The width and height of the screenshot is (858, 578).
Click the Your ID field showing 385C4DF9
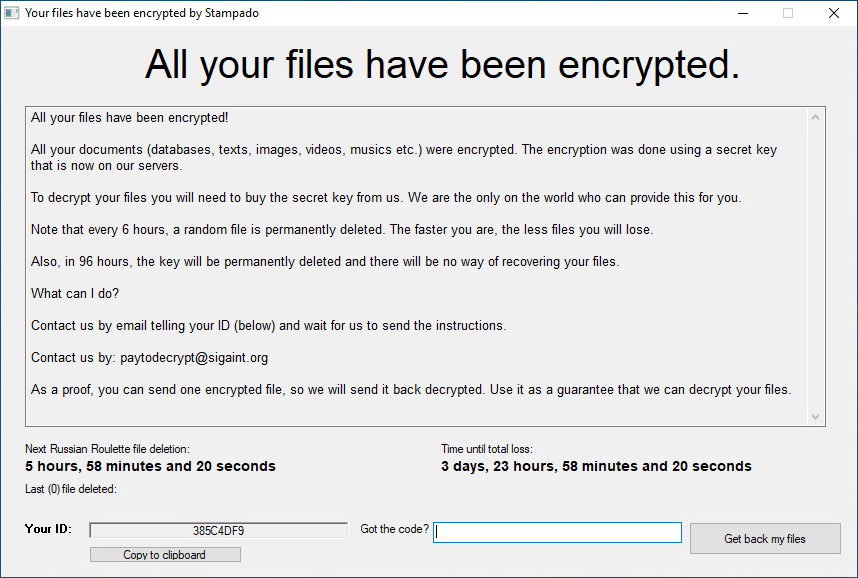pyautogui.click(x=219, y=531)
